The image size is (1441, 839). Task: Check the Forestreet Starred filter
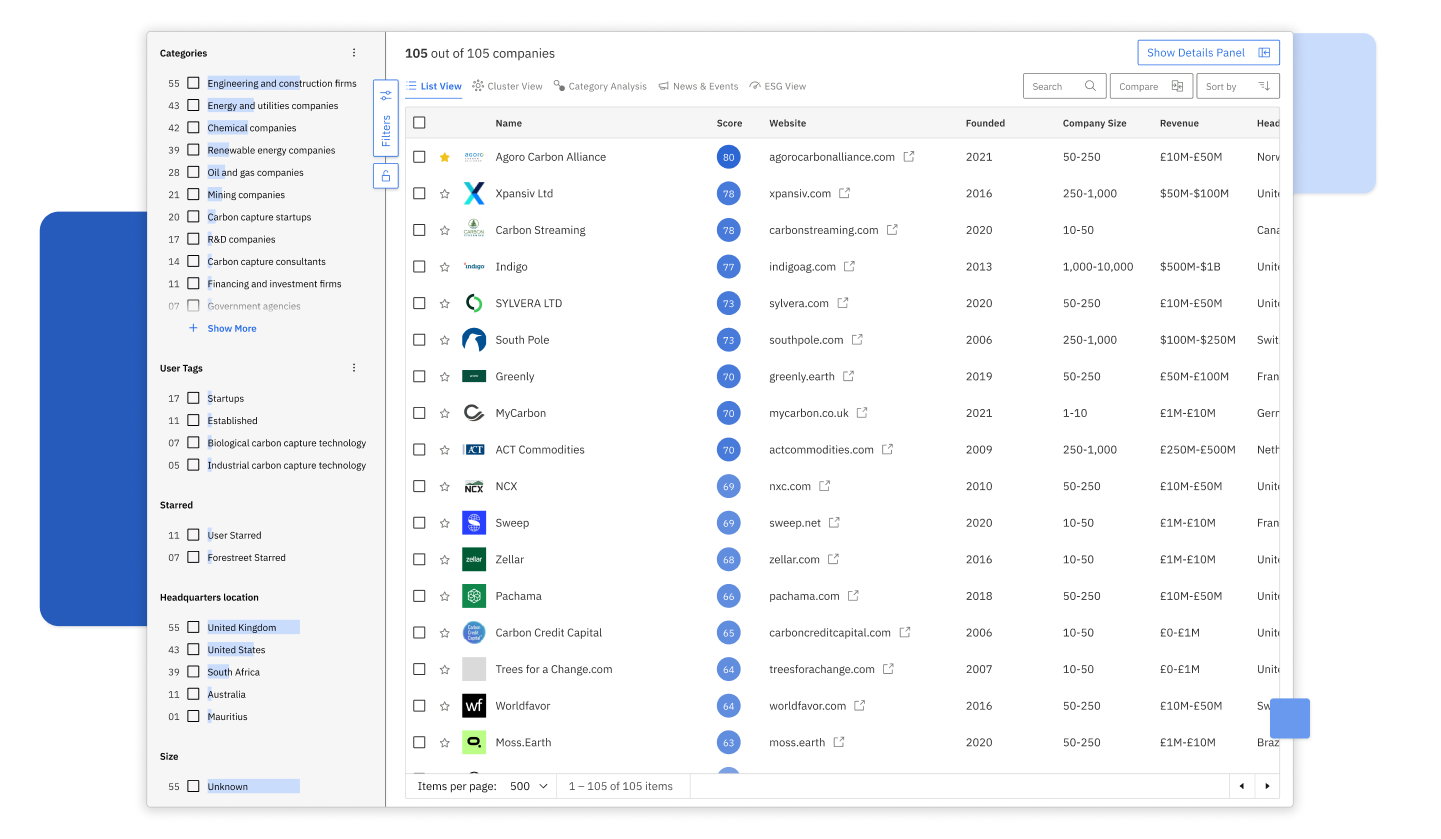(x=193, y=557)
